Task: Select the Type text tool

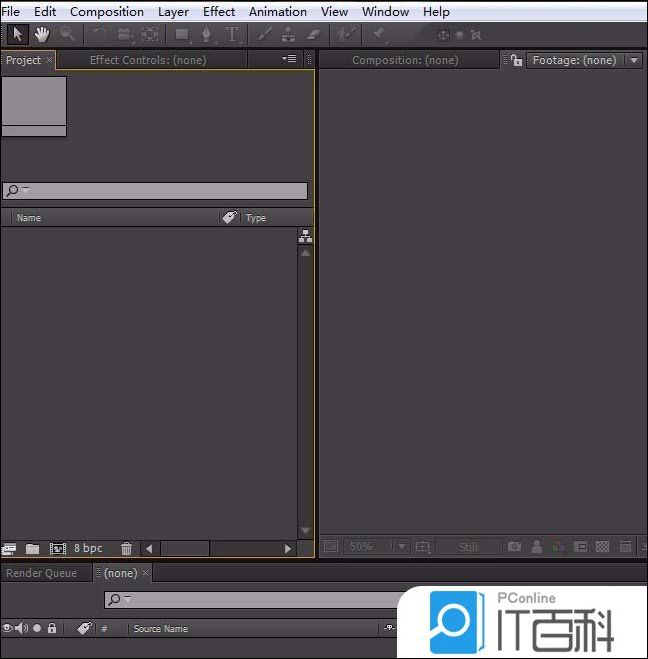Action: tap(232, 34)
